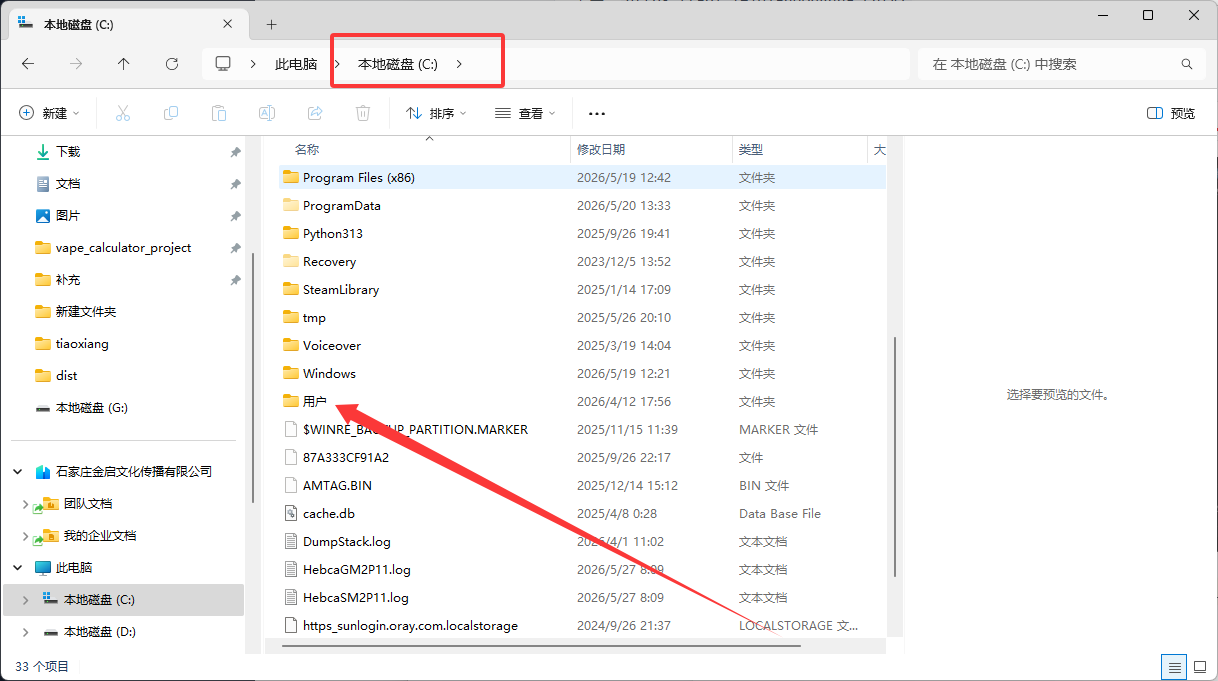Click the file list horizontal scrollbar

click(x=541, y=647)
